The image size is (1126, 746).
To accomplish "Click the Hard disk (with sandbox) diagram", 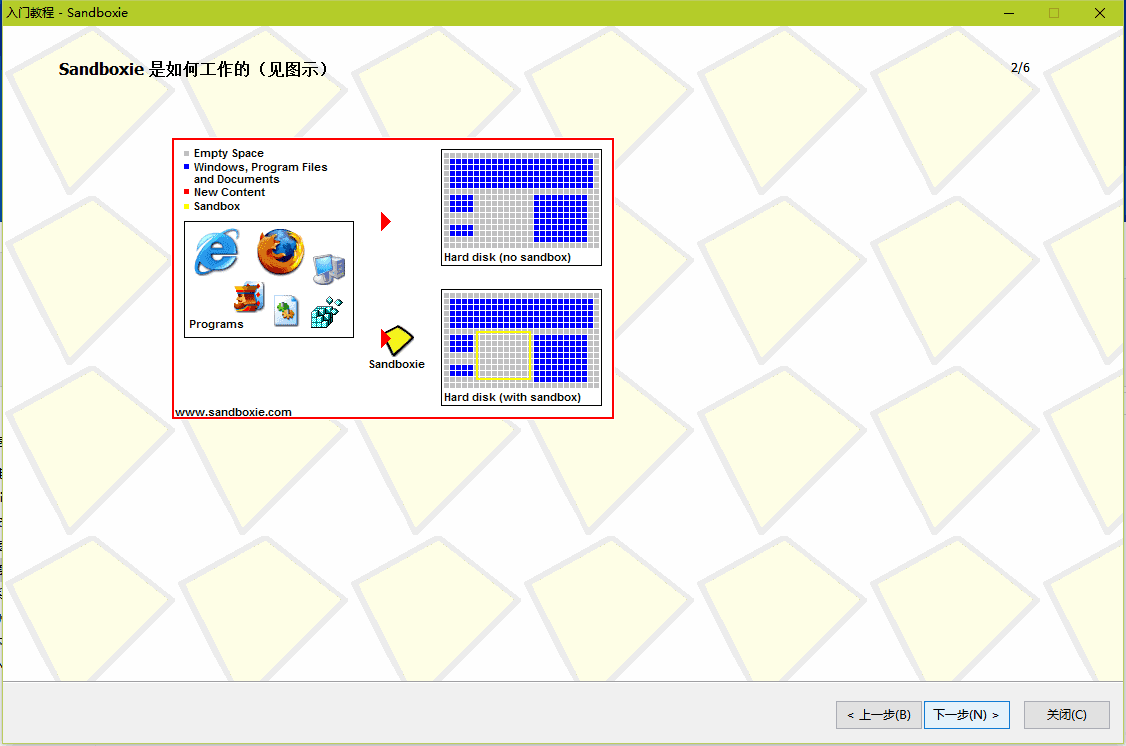I will click(x=521, y=340).
